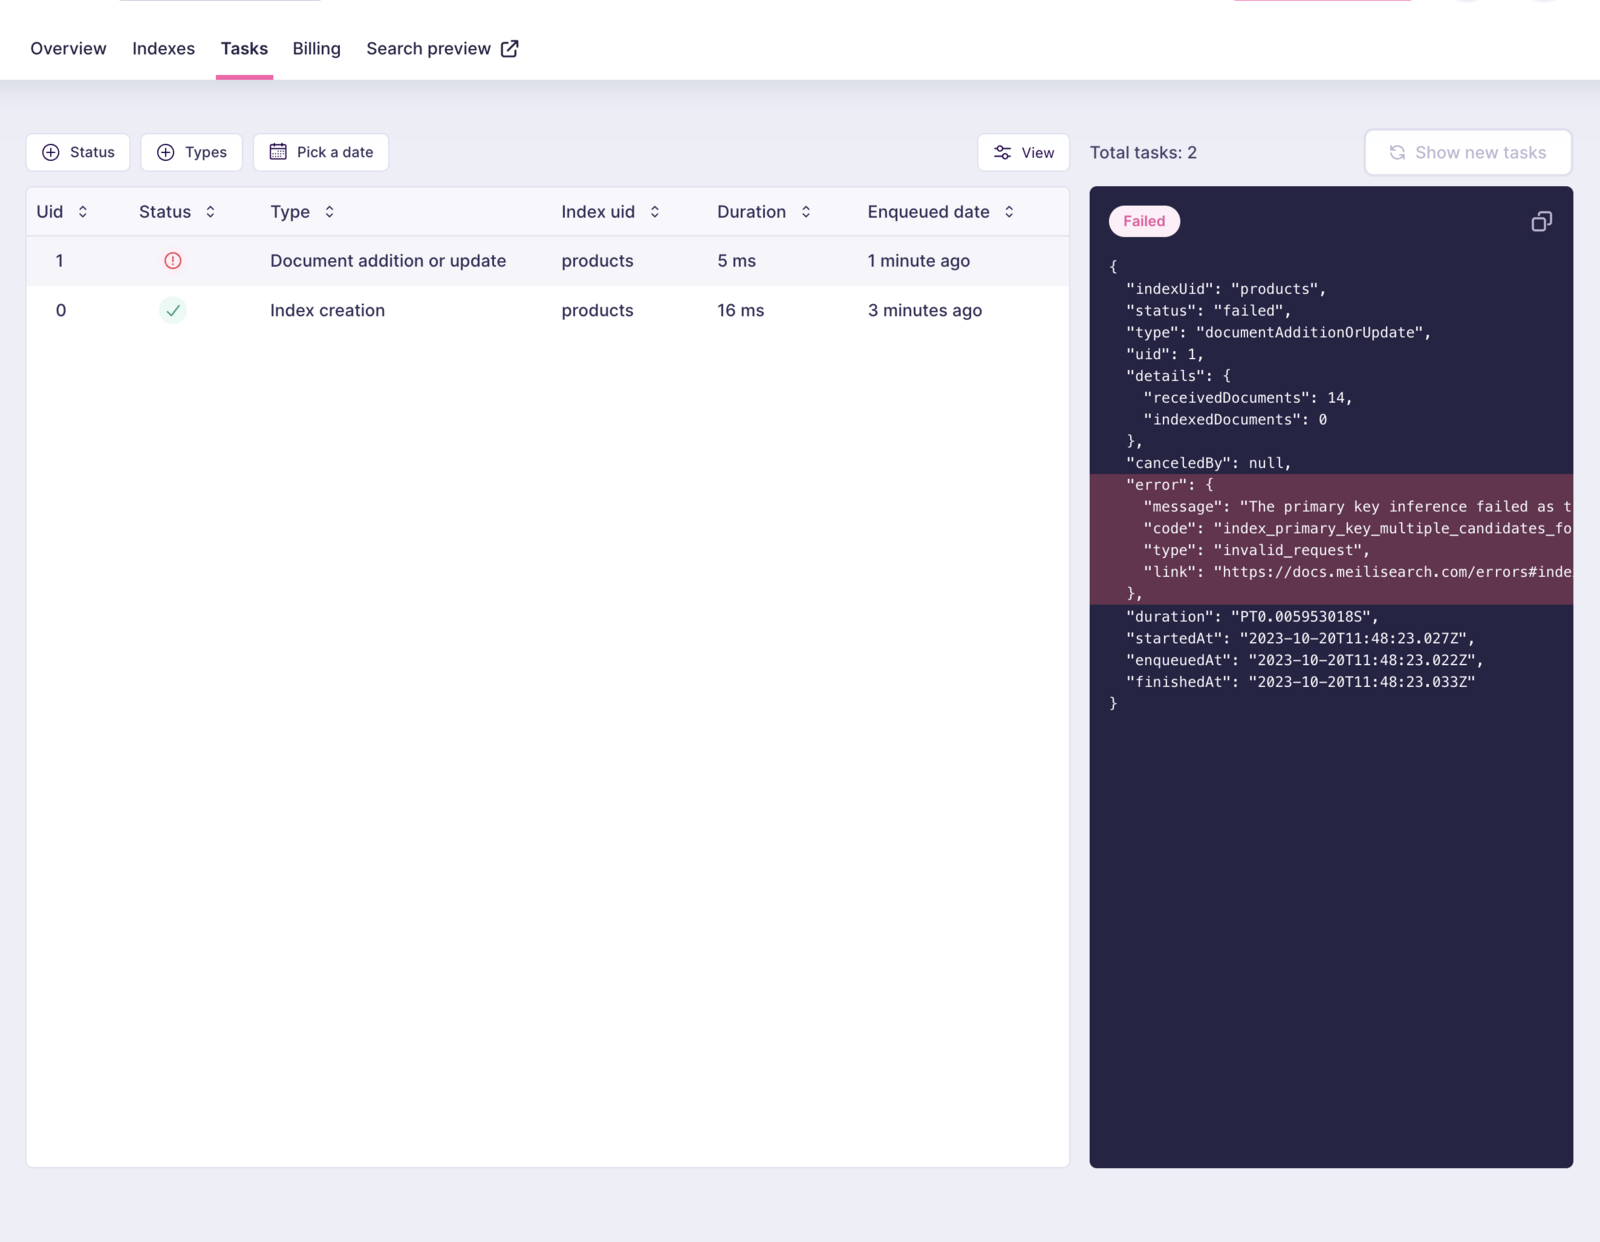Open the Indexes tab
1600x1242 pixels.
[x=163, y=49]
